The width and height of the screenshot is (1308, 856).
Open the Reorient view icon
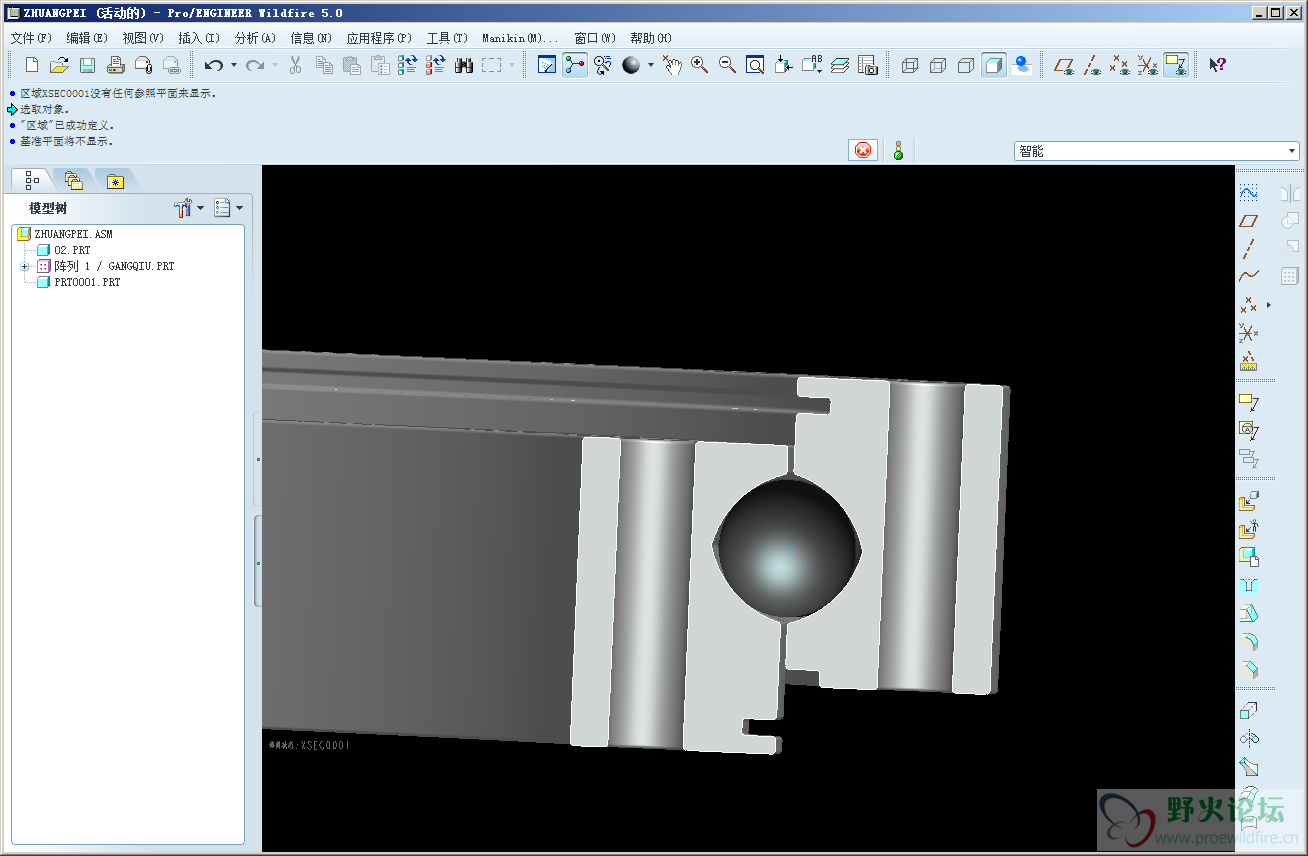(x=783, y=65)
